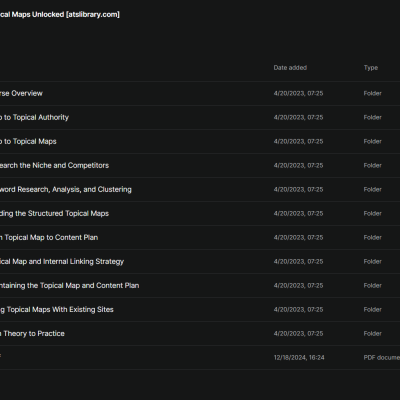The width and height of the screenshot is (400, 400).
Task: Select the PDF document type cell
Action: [x=382, y=357]
